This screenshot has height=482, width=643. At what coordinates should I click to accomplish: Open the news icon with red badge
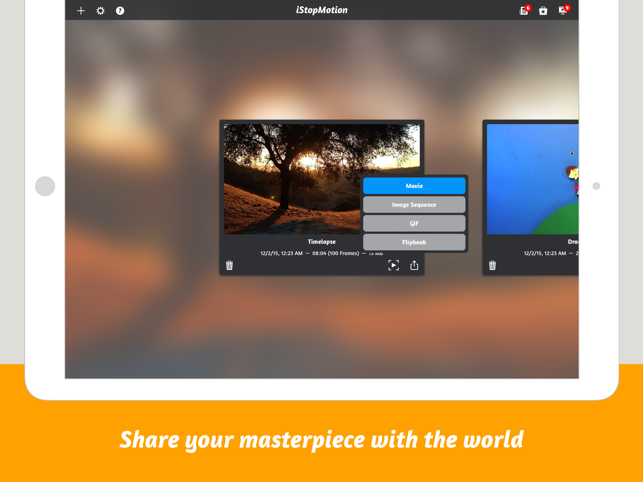click(x=524, y=11)
